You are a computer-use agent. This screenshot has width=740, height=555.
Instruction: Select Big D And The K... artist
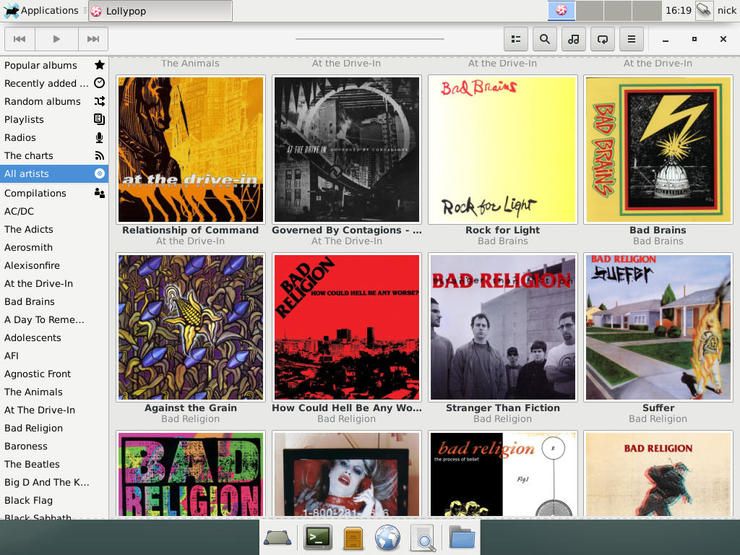coord(54,482)
